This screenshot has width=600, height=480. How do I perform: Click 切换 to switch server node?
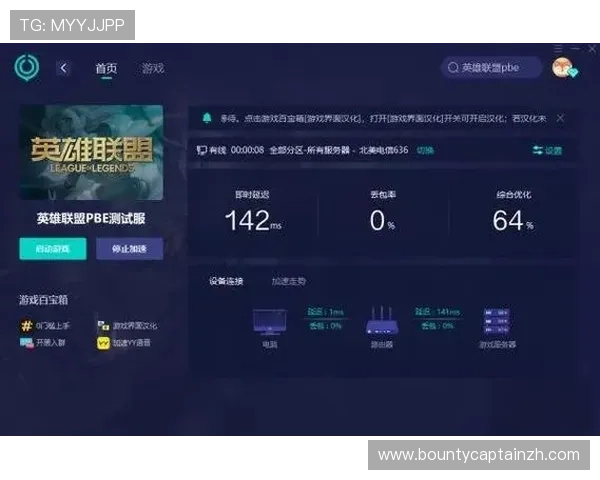[425, 150]
